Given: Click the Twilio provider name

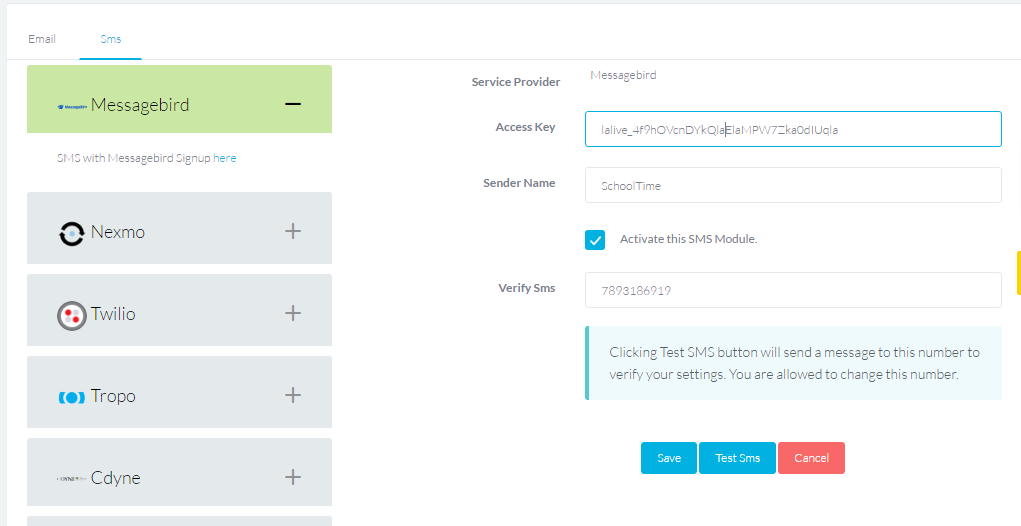Looking at the screenshot, I should (x=113, y=313).
